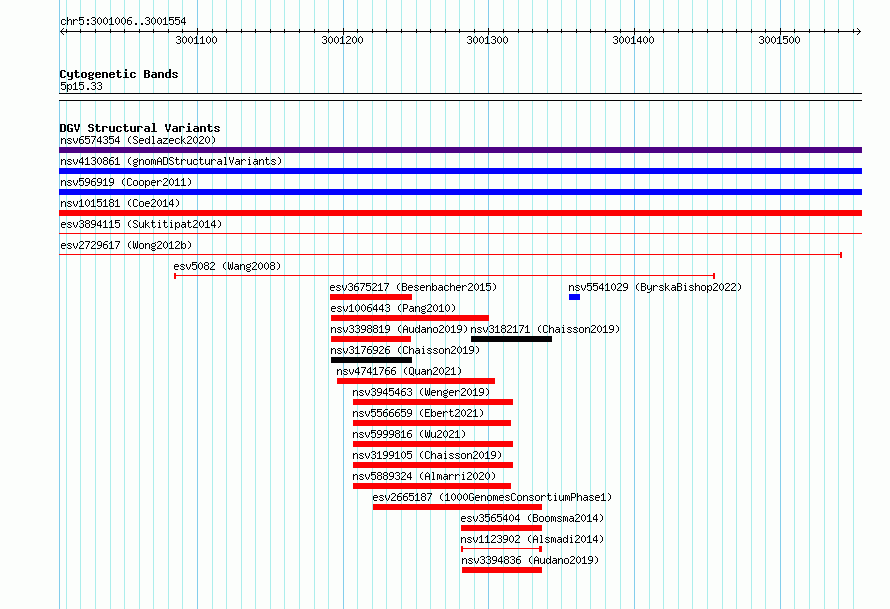Click the red nsv3398819 variant bar
890x609 pixels.
[x=371, y=339]
